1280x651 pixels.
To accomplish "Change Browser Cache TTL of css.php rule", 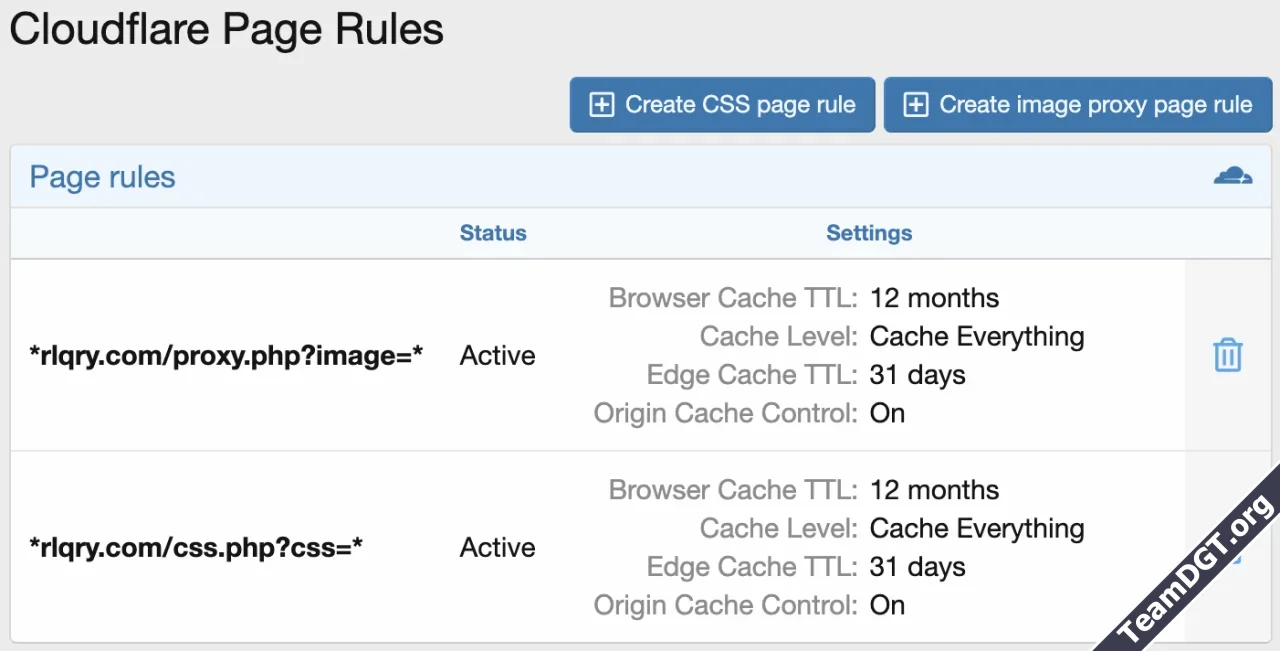I will click(x=934, y=490).
